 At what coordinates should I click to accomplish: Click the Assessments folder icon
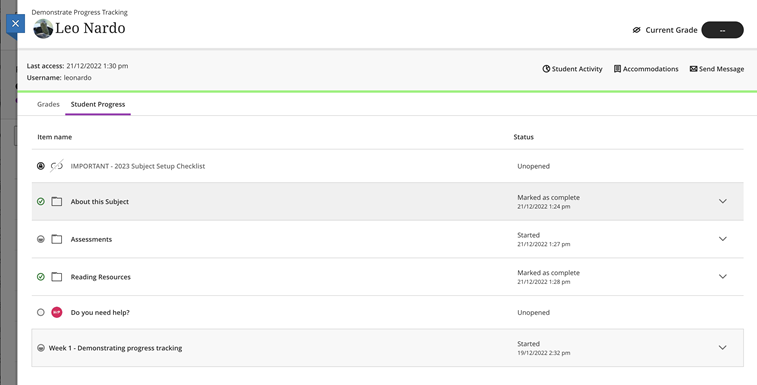(x=56, y=239)
